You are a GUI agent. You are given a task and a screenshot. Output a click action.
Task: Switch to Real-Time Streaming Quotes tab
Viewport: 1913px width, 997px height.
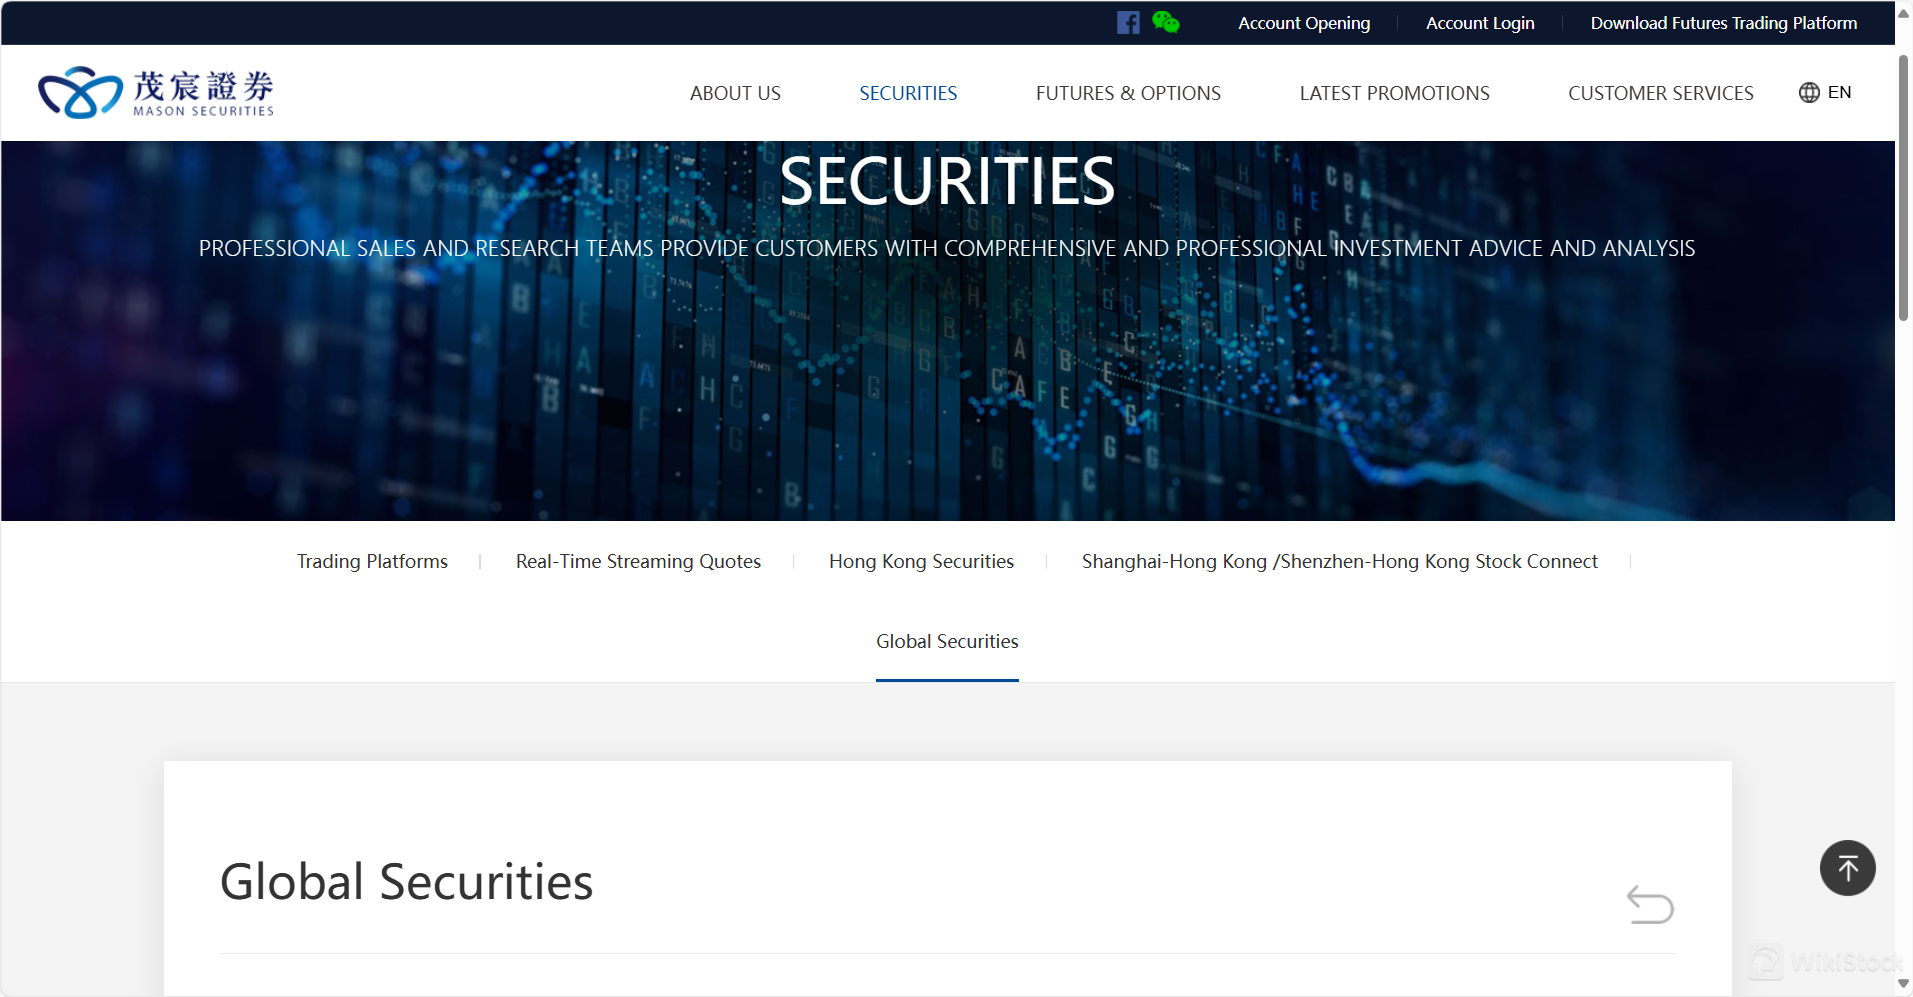coord(638,562)
